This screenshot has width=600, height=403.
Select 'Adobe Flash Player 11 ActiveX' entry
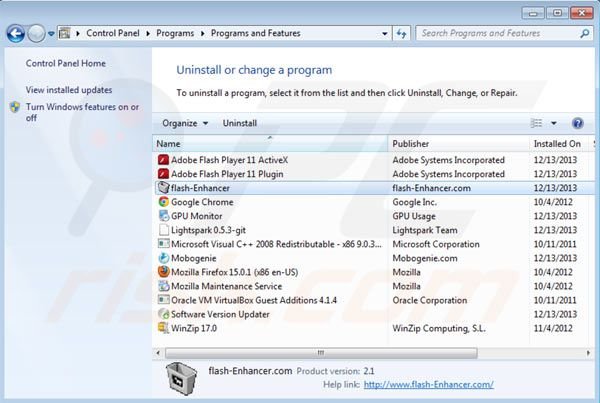click(x=229, y=160)
